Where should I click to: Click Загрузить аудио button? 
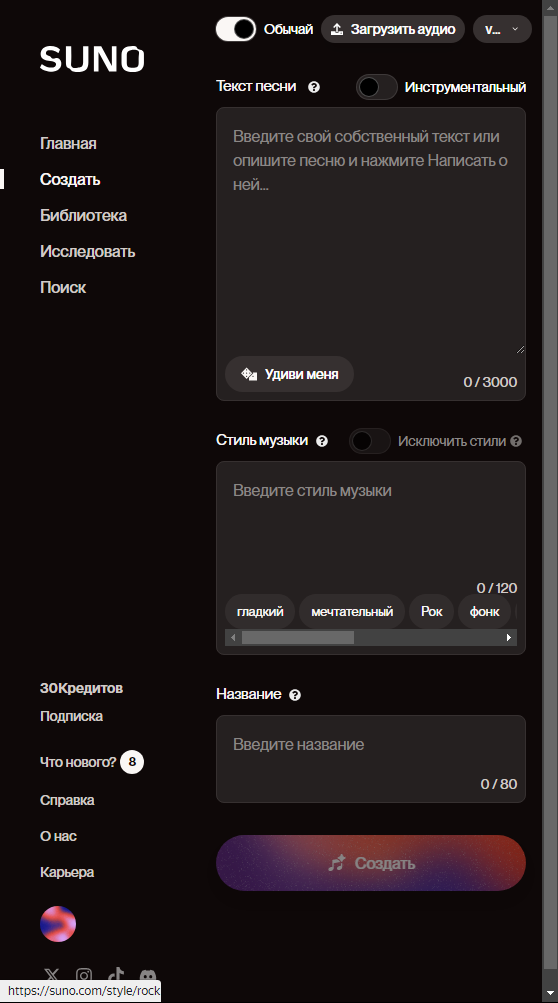393,29
